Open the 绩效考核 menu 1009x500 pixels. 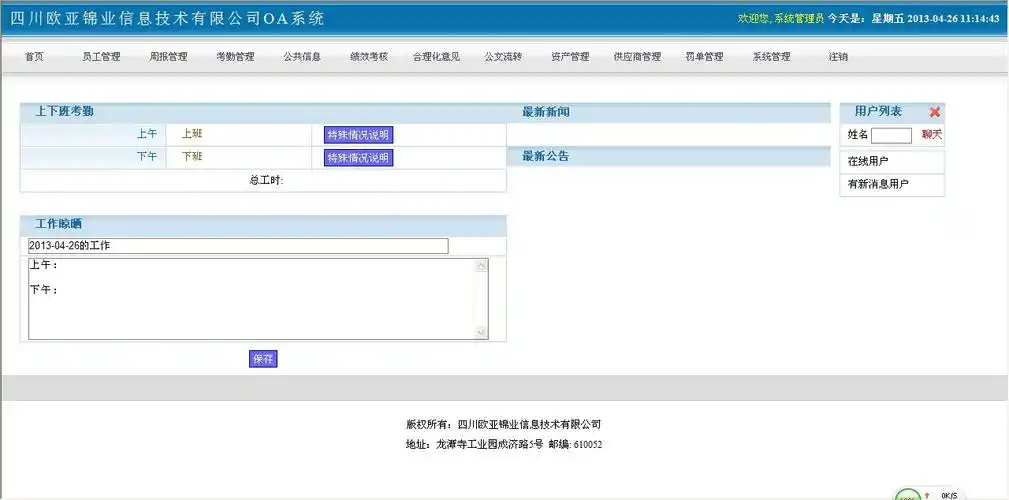(369, 57)
